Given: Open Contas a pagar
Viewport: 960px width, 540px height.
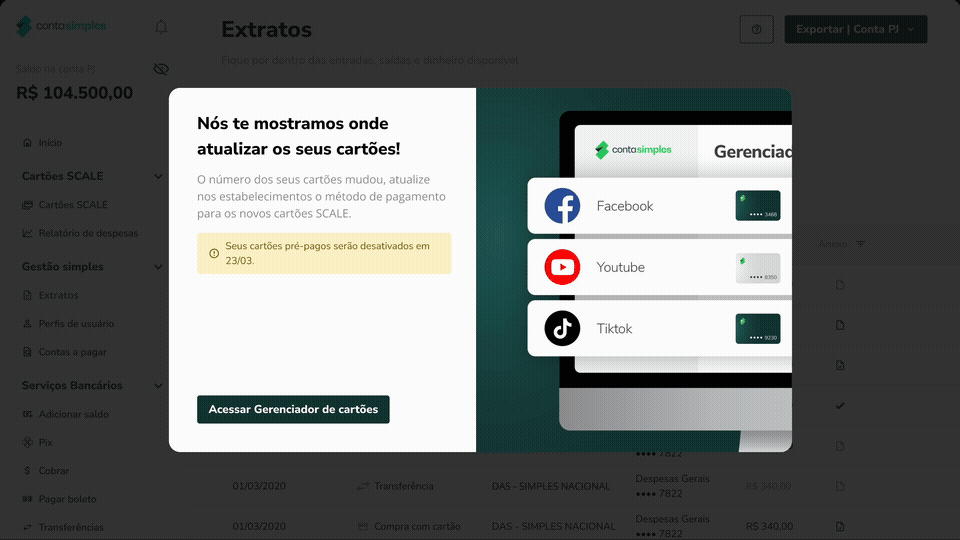Looking at the screenshot, I should click(72, 352).
